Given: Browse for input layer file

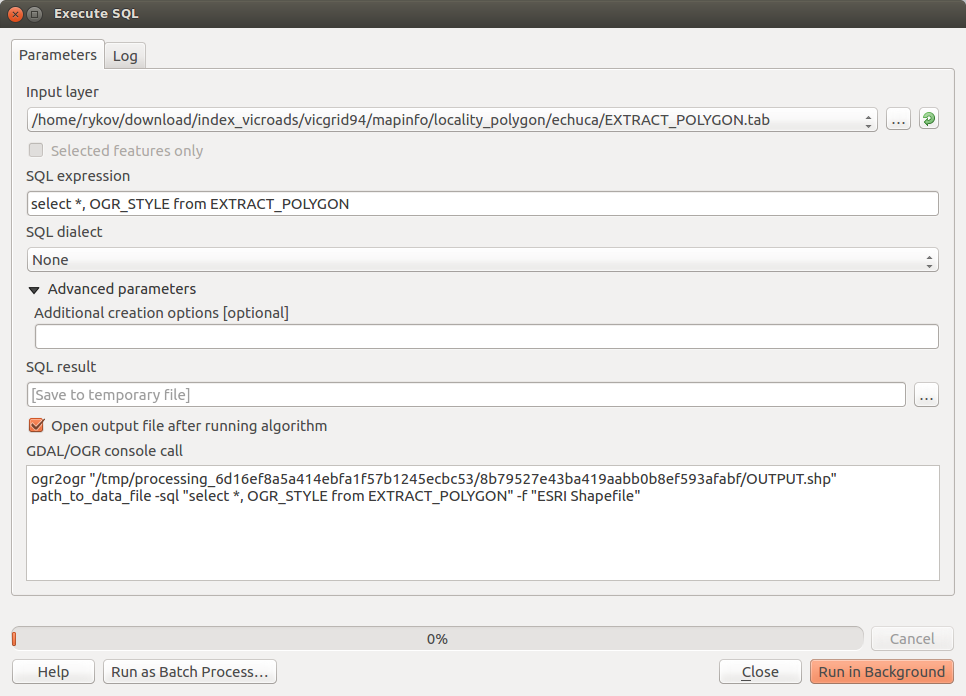Looking at the screenshot, I should tap(898, 120).
